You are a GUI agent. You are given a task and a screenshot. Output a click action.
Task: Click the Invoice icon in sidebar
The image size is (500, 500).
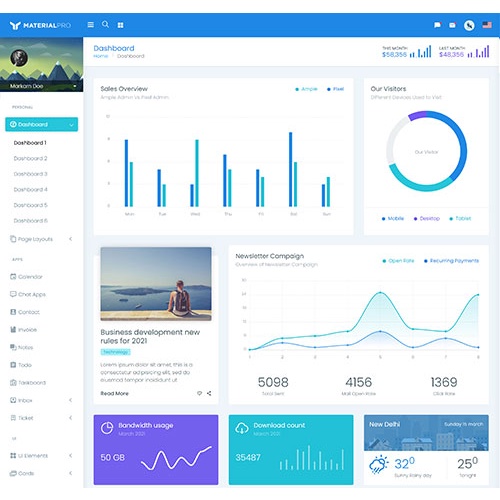click(x=13, y=329)
